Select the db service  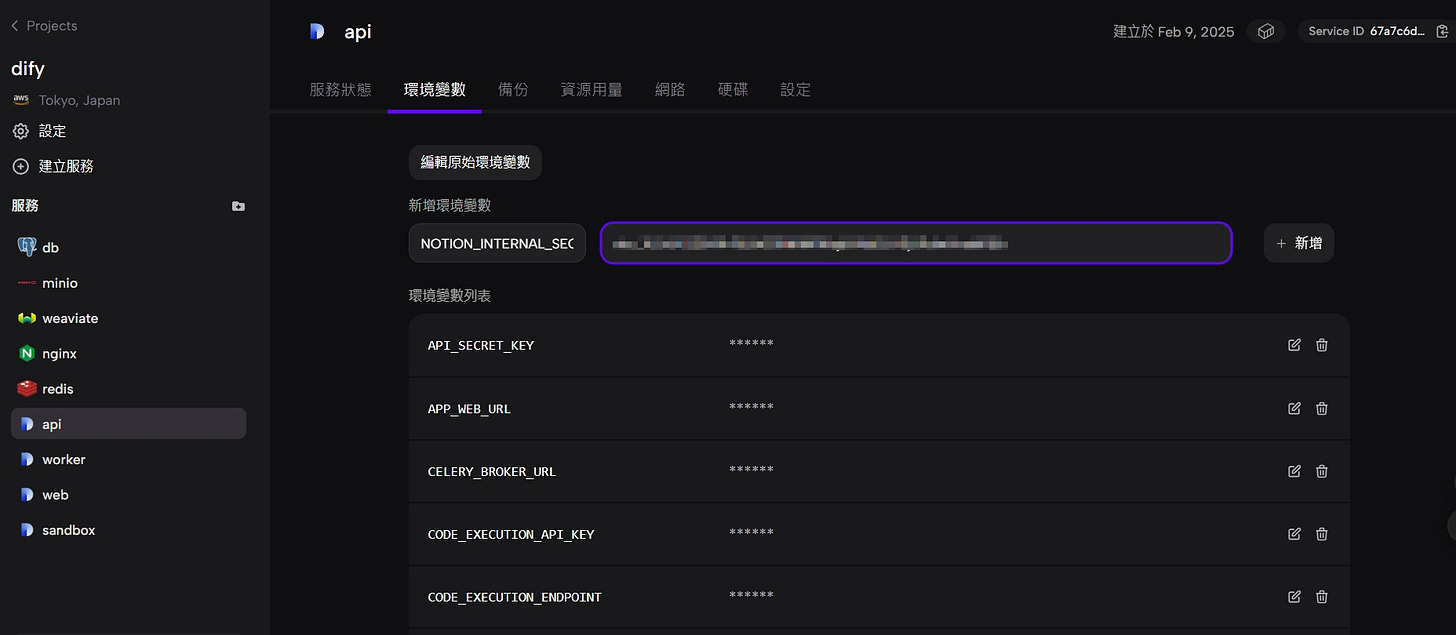pos(128,247)
